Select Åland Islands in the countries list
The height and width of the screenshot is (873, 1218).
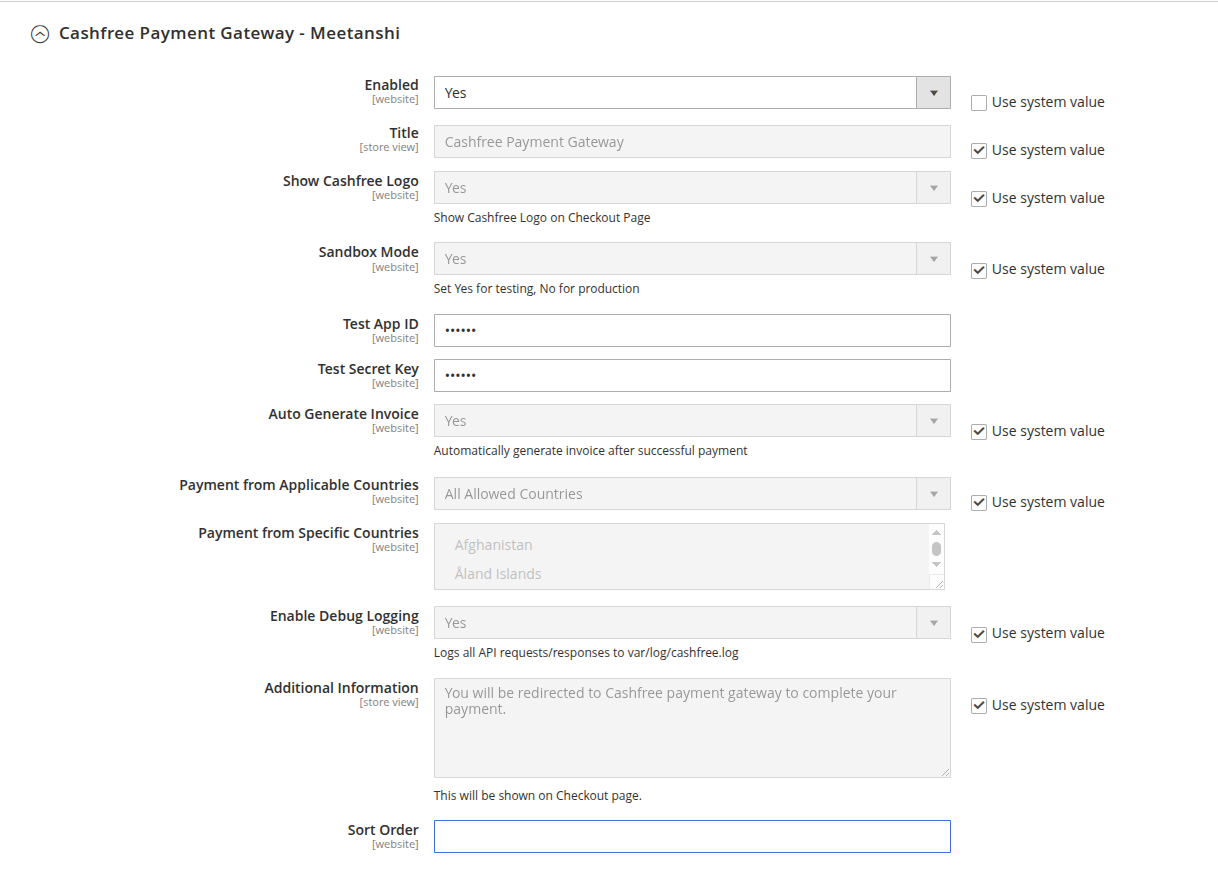click(498, 574)
